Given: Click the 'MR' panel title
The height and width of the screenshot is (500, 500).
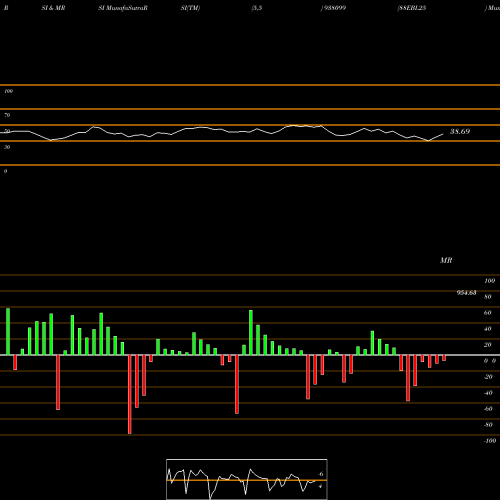Looking at the screenshot, I should (446, 260).
